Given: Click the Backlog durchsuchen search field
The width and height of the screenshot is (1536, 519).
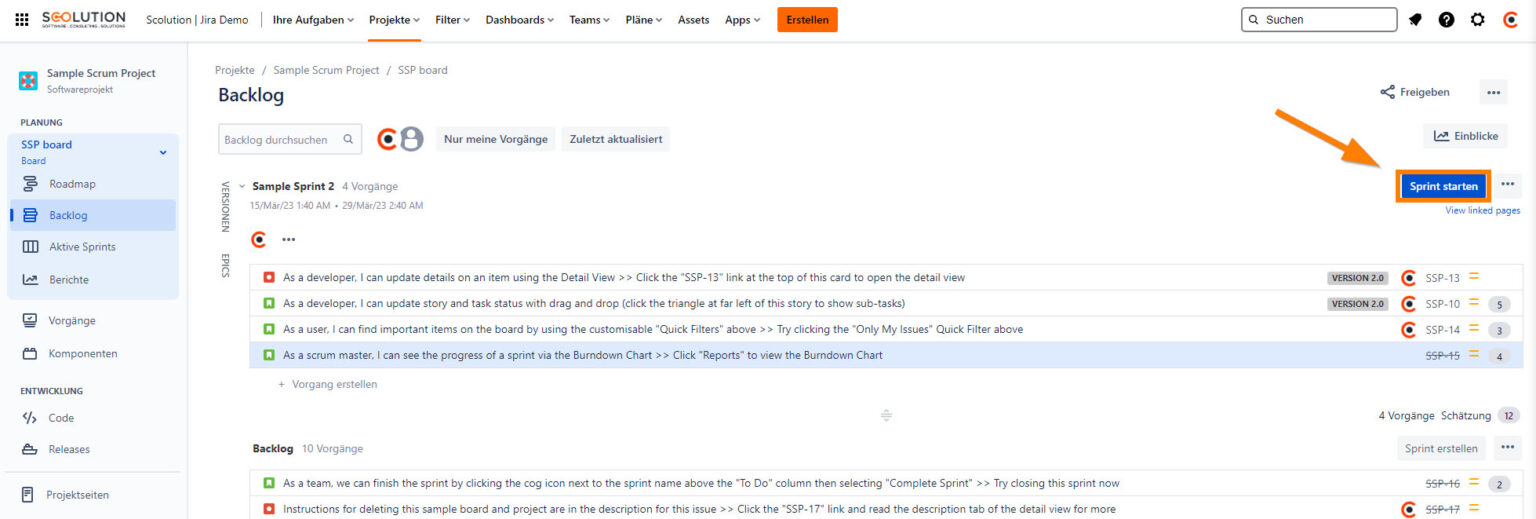Looking at the screenshot, I should [282, 140].
